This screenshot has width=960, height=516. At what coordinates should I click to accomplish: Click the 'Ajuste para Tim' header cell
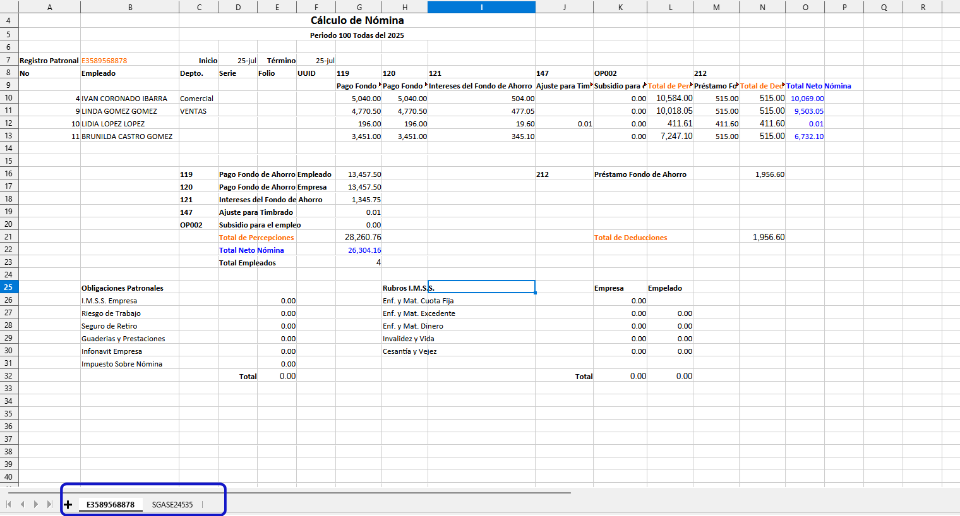[x=563, y=86]
